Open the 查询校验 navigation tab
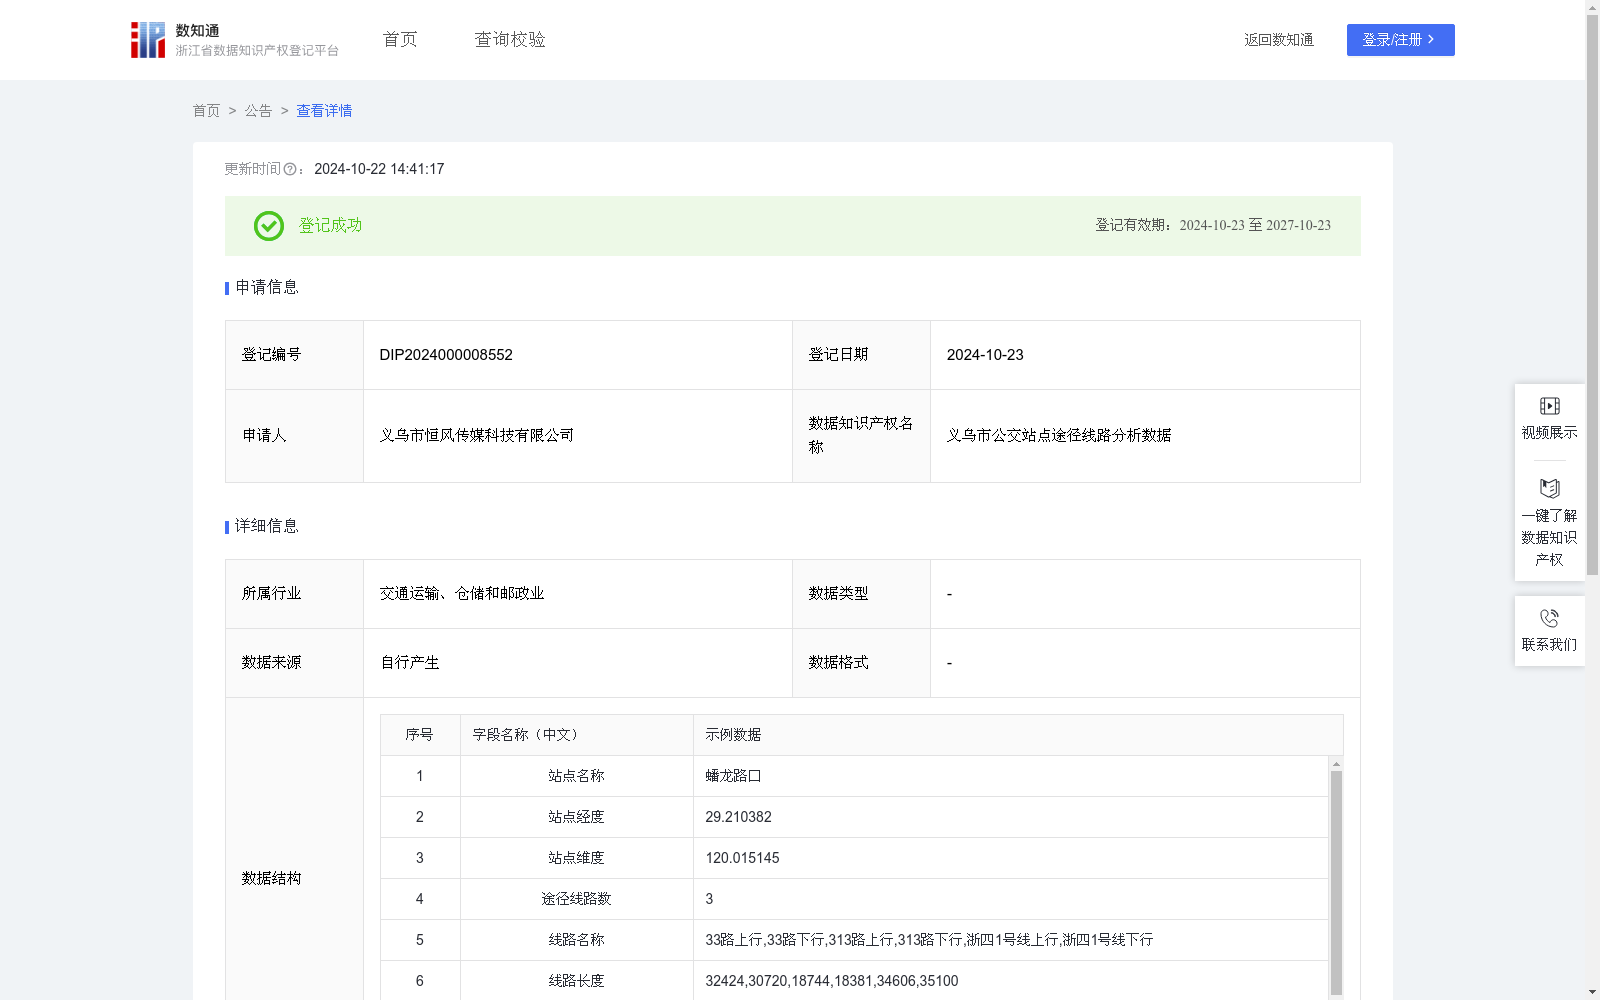The width and height of the screenshot is (1600, 1000). (510, 40)
